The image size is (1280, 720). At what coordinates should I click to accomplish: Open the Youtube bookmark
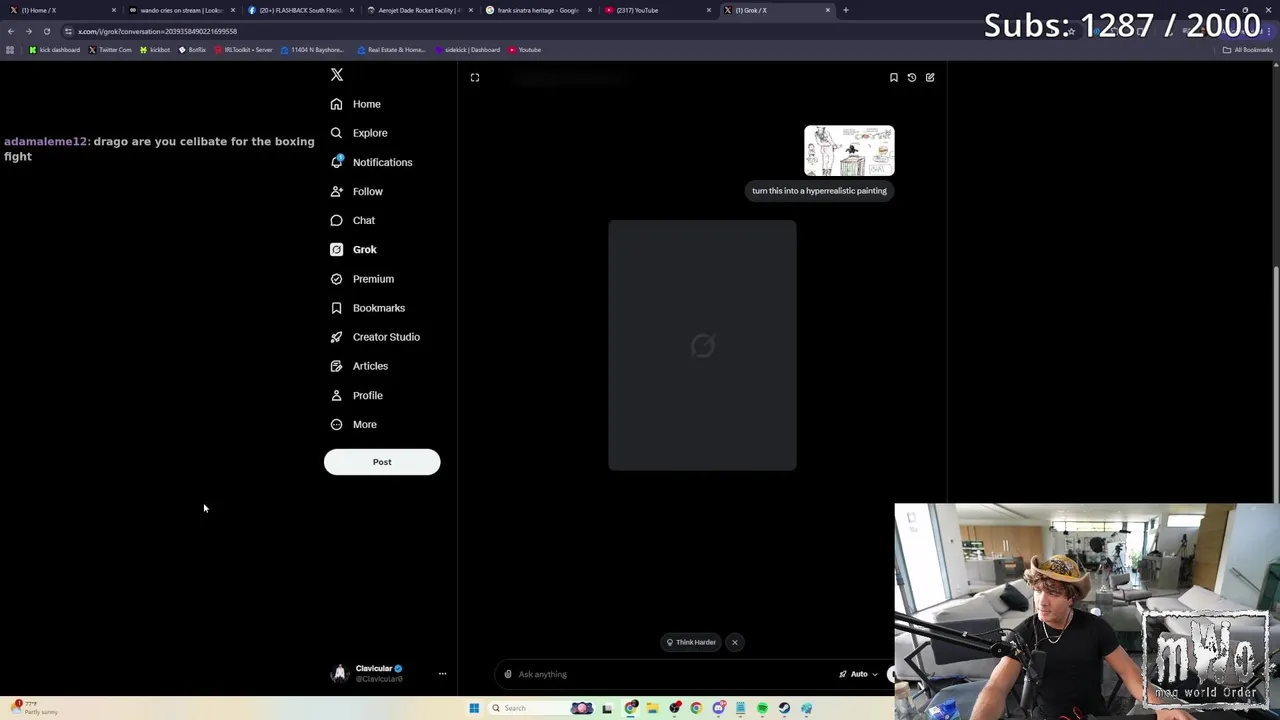click(525, 50)
